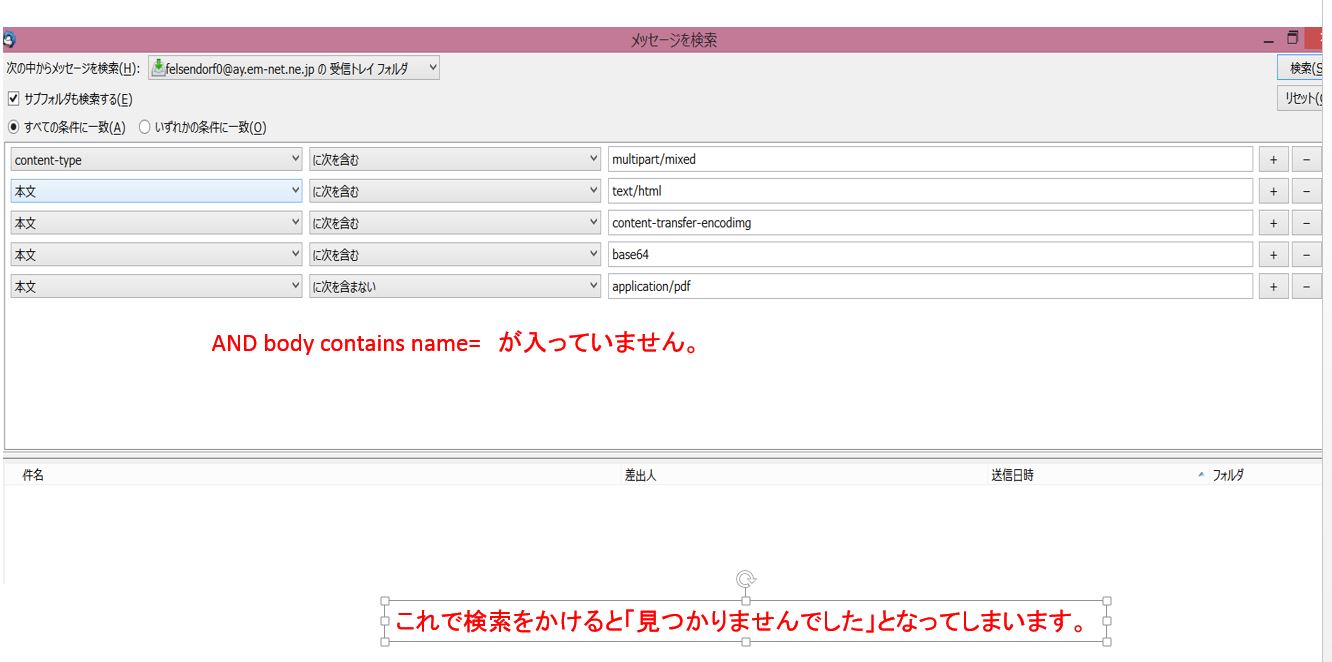Image resolution: width=1332 pixels, height=662 pixels.
Task: Open the 受信トレイ folder selection dropdown
Action: tap(294, 68)
